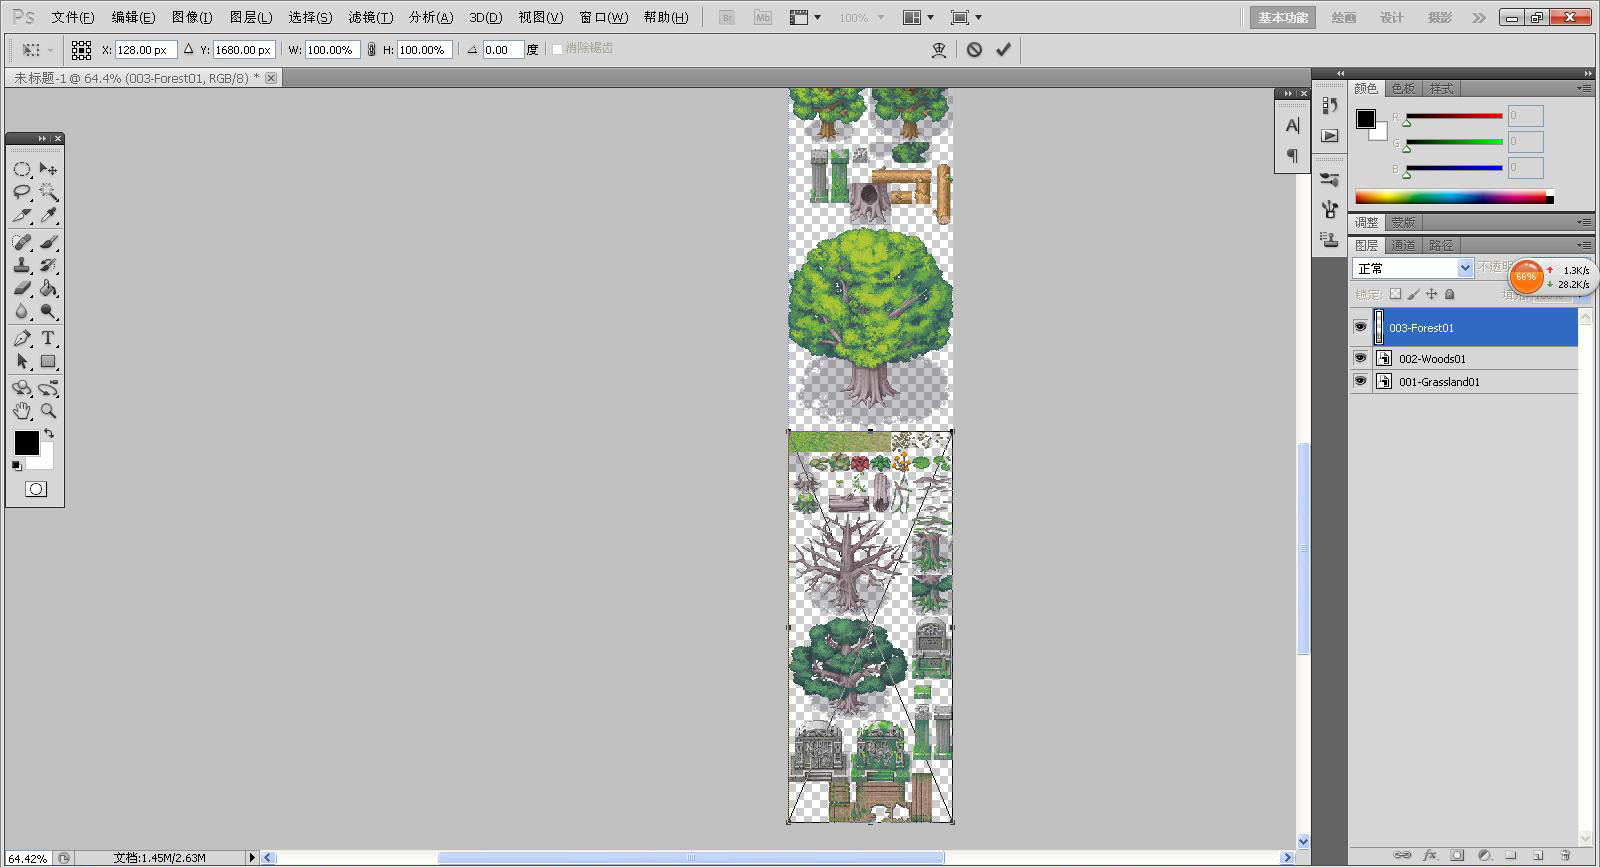
Task: Click the foreground color swatch in Color panel
Action: [1365, 119]
